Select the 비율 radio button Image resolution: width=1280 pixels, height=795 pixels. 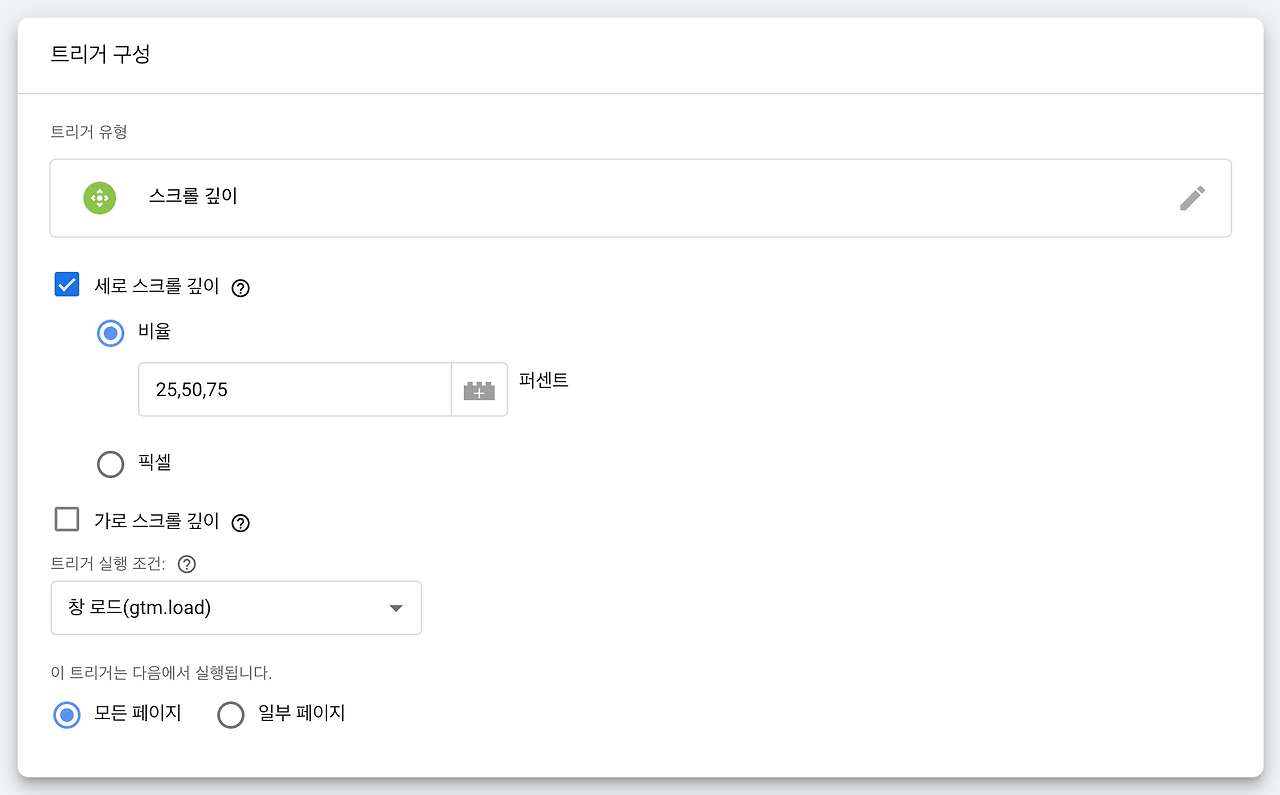point(110,333)
